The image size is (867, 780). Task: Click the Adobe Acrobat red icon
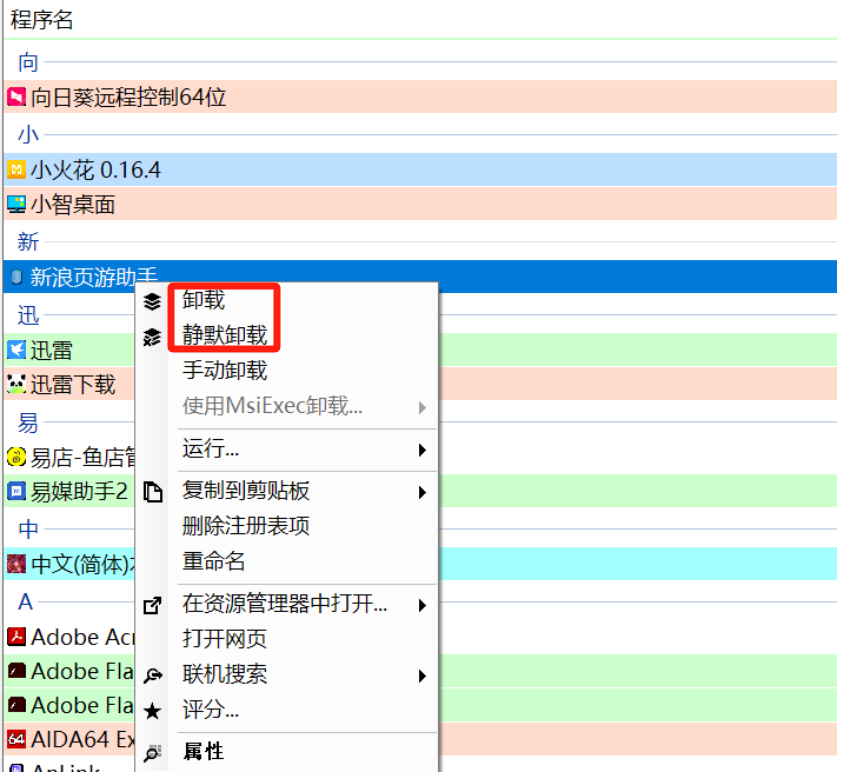(x=16, y=637)
